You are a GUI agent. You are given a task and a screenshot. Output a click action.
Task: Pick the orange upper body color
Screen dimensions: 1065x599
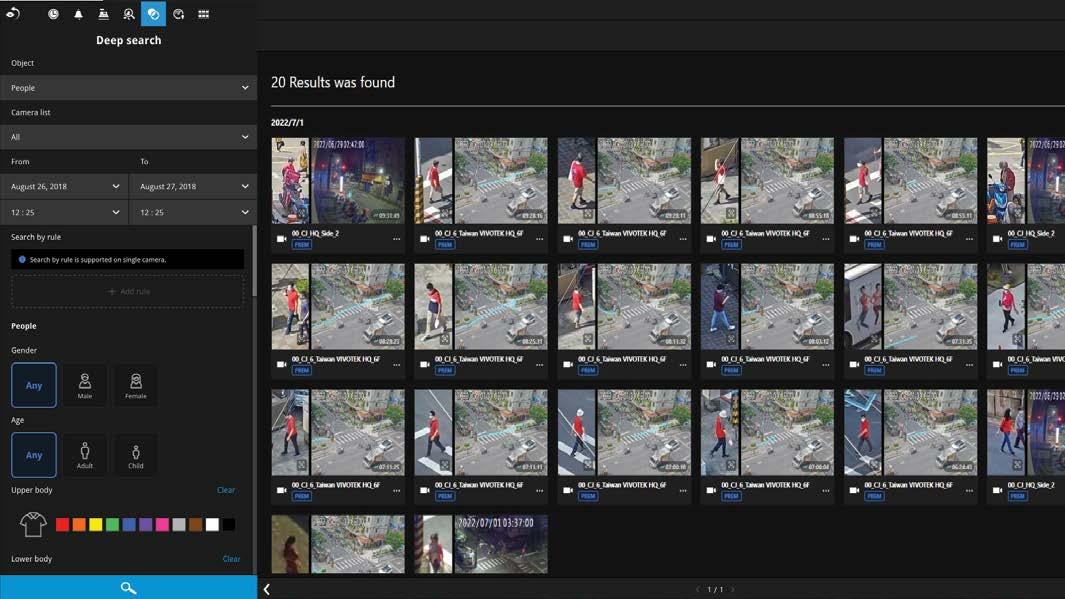pos(79,524)
